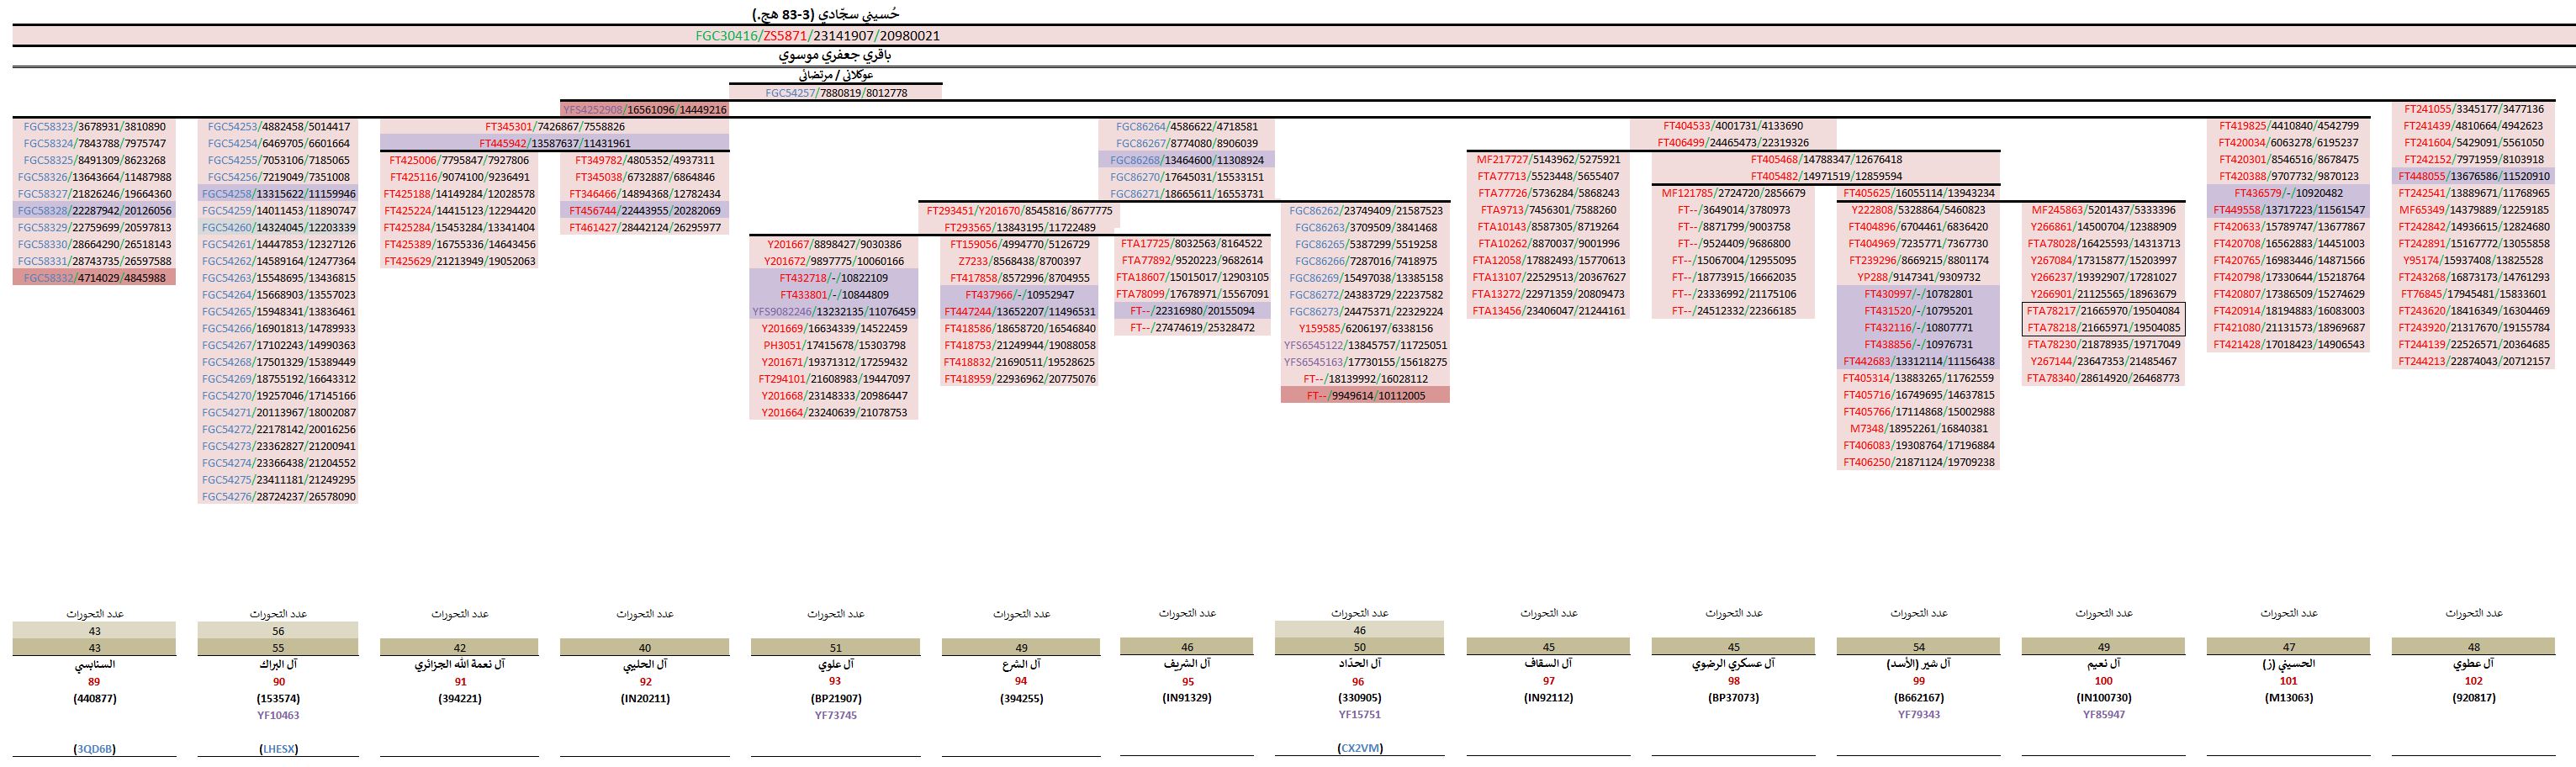
Task: Click kit number (IN20211) under column 92
Action: [645, 698]
